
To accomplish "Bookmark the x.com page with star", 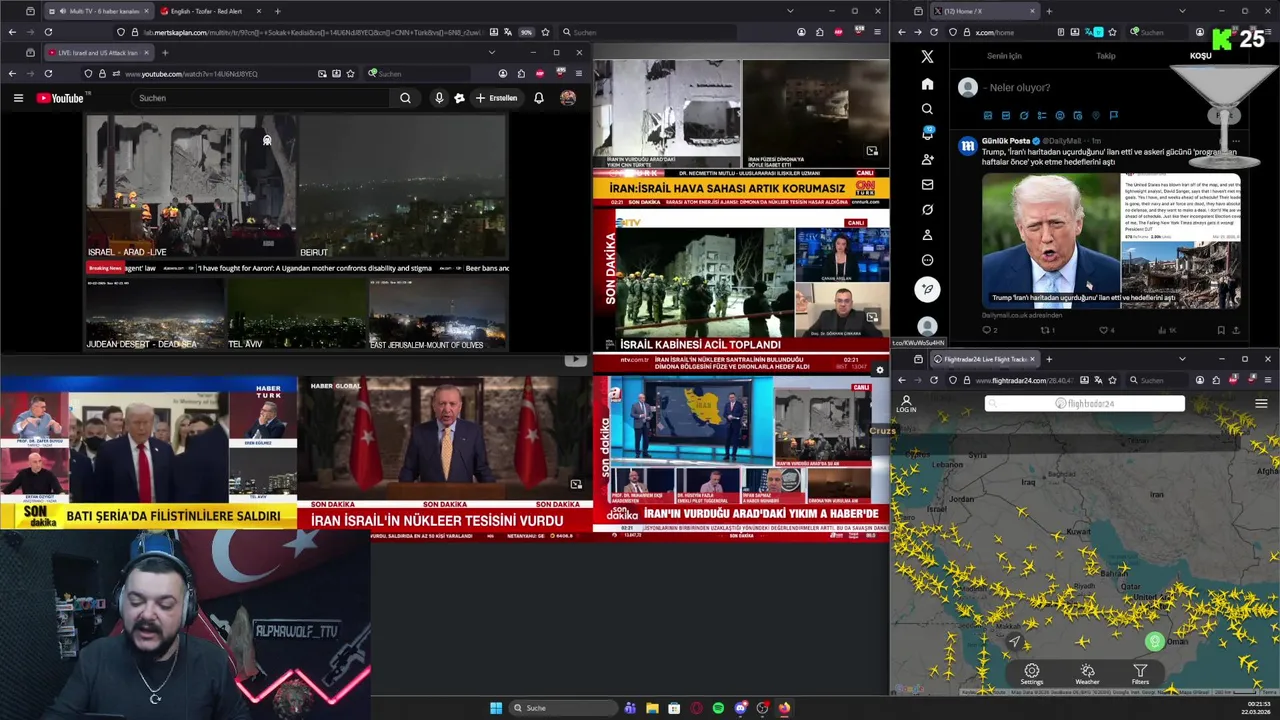I will [1112, 32].
